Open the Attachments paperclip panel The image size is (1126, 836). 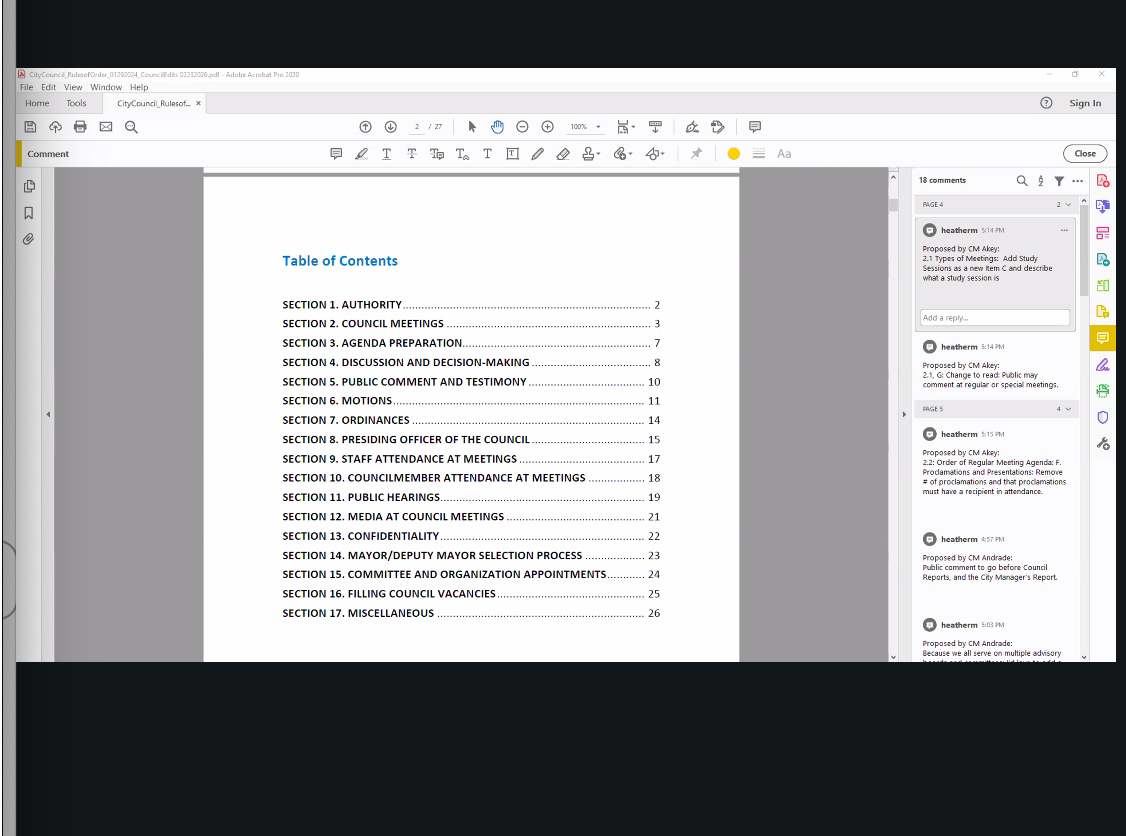(x=29, y=239)
